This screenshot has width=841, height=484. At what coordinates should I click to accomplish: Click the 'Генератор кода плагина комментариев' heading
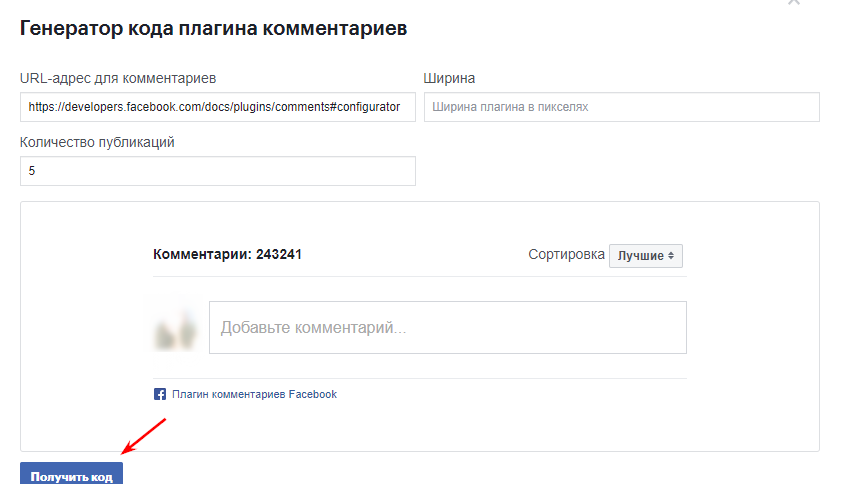coord(213,28)
